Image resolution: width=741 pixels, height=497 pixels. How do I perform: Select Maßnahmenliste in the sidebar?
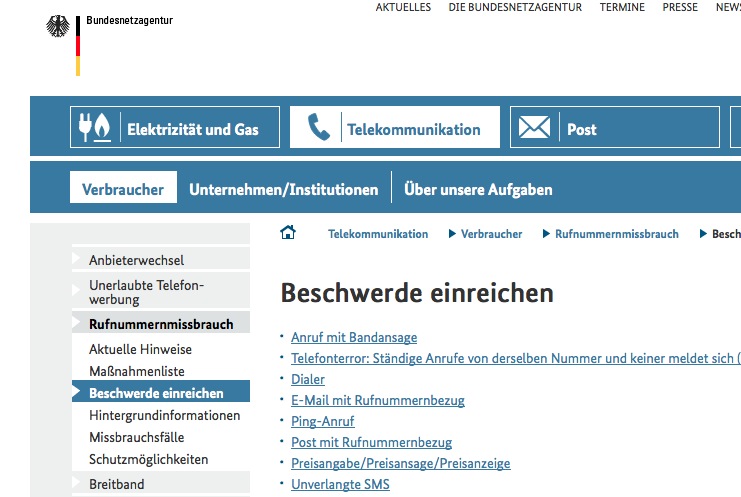pos(137,371)
